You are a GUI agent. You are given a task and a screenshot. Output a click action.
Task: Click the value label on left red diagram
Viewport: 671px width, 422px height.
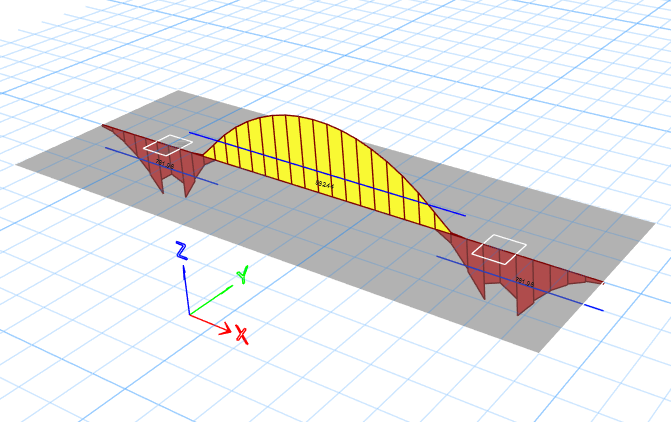coord(165,164)
